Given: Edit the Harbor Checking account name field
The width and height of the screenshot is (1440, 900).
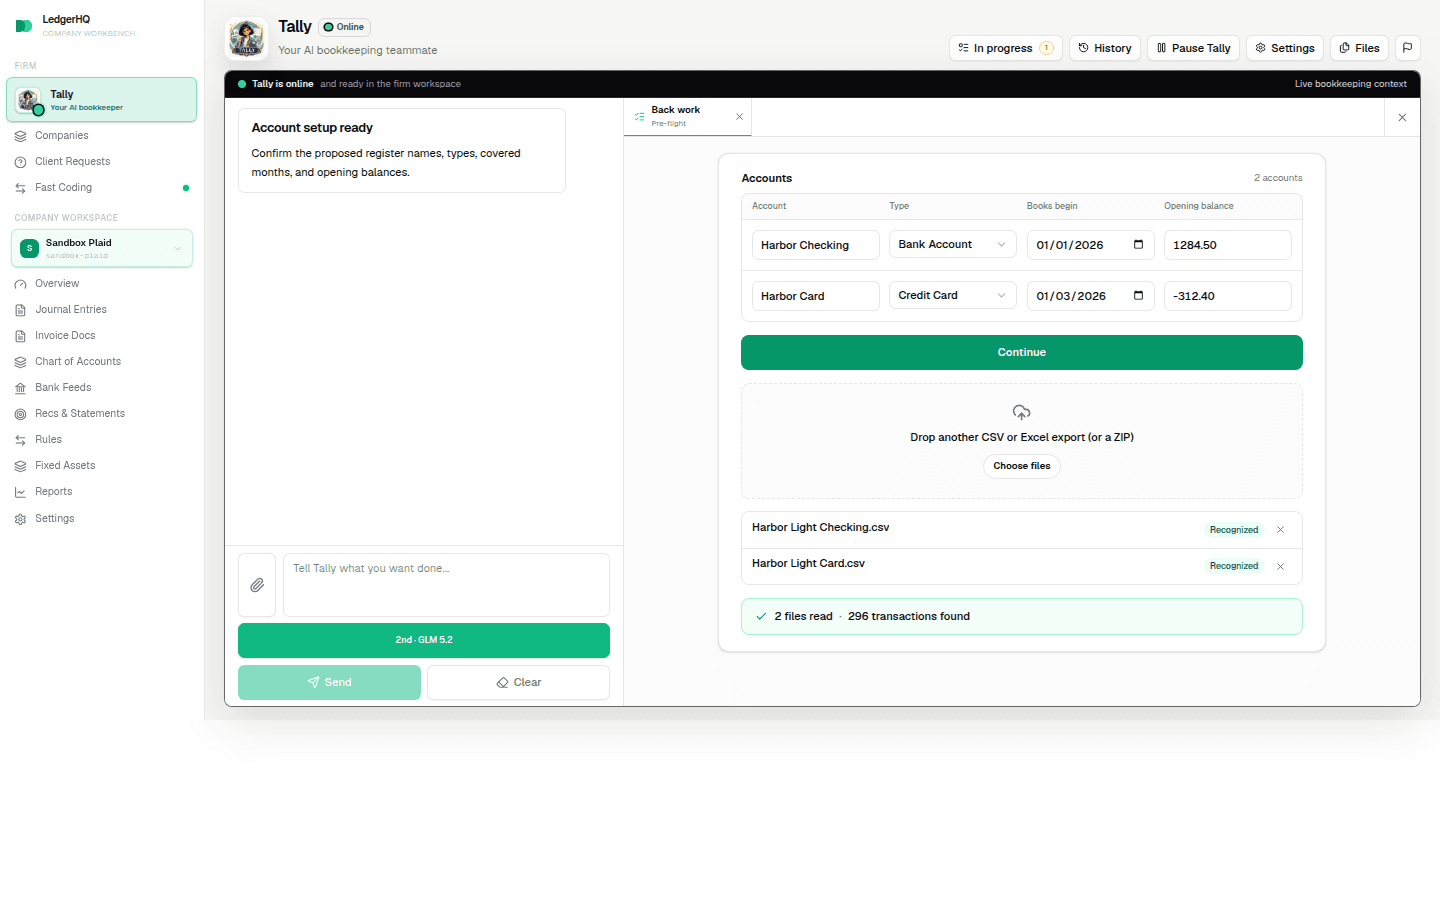Looking at the screenshot, I should pyautogui.click(x=815, y=245).
